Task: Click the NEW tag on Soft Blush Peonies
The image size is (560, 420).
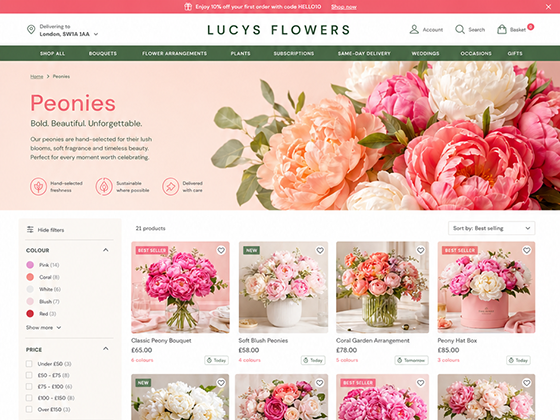Action: point(251,250)
